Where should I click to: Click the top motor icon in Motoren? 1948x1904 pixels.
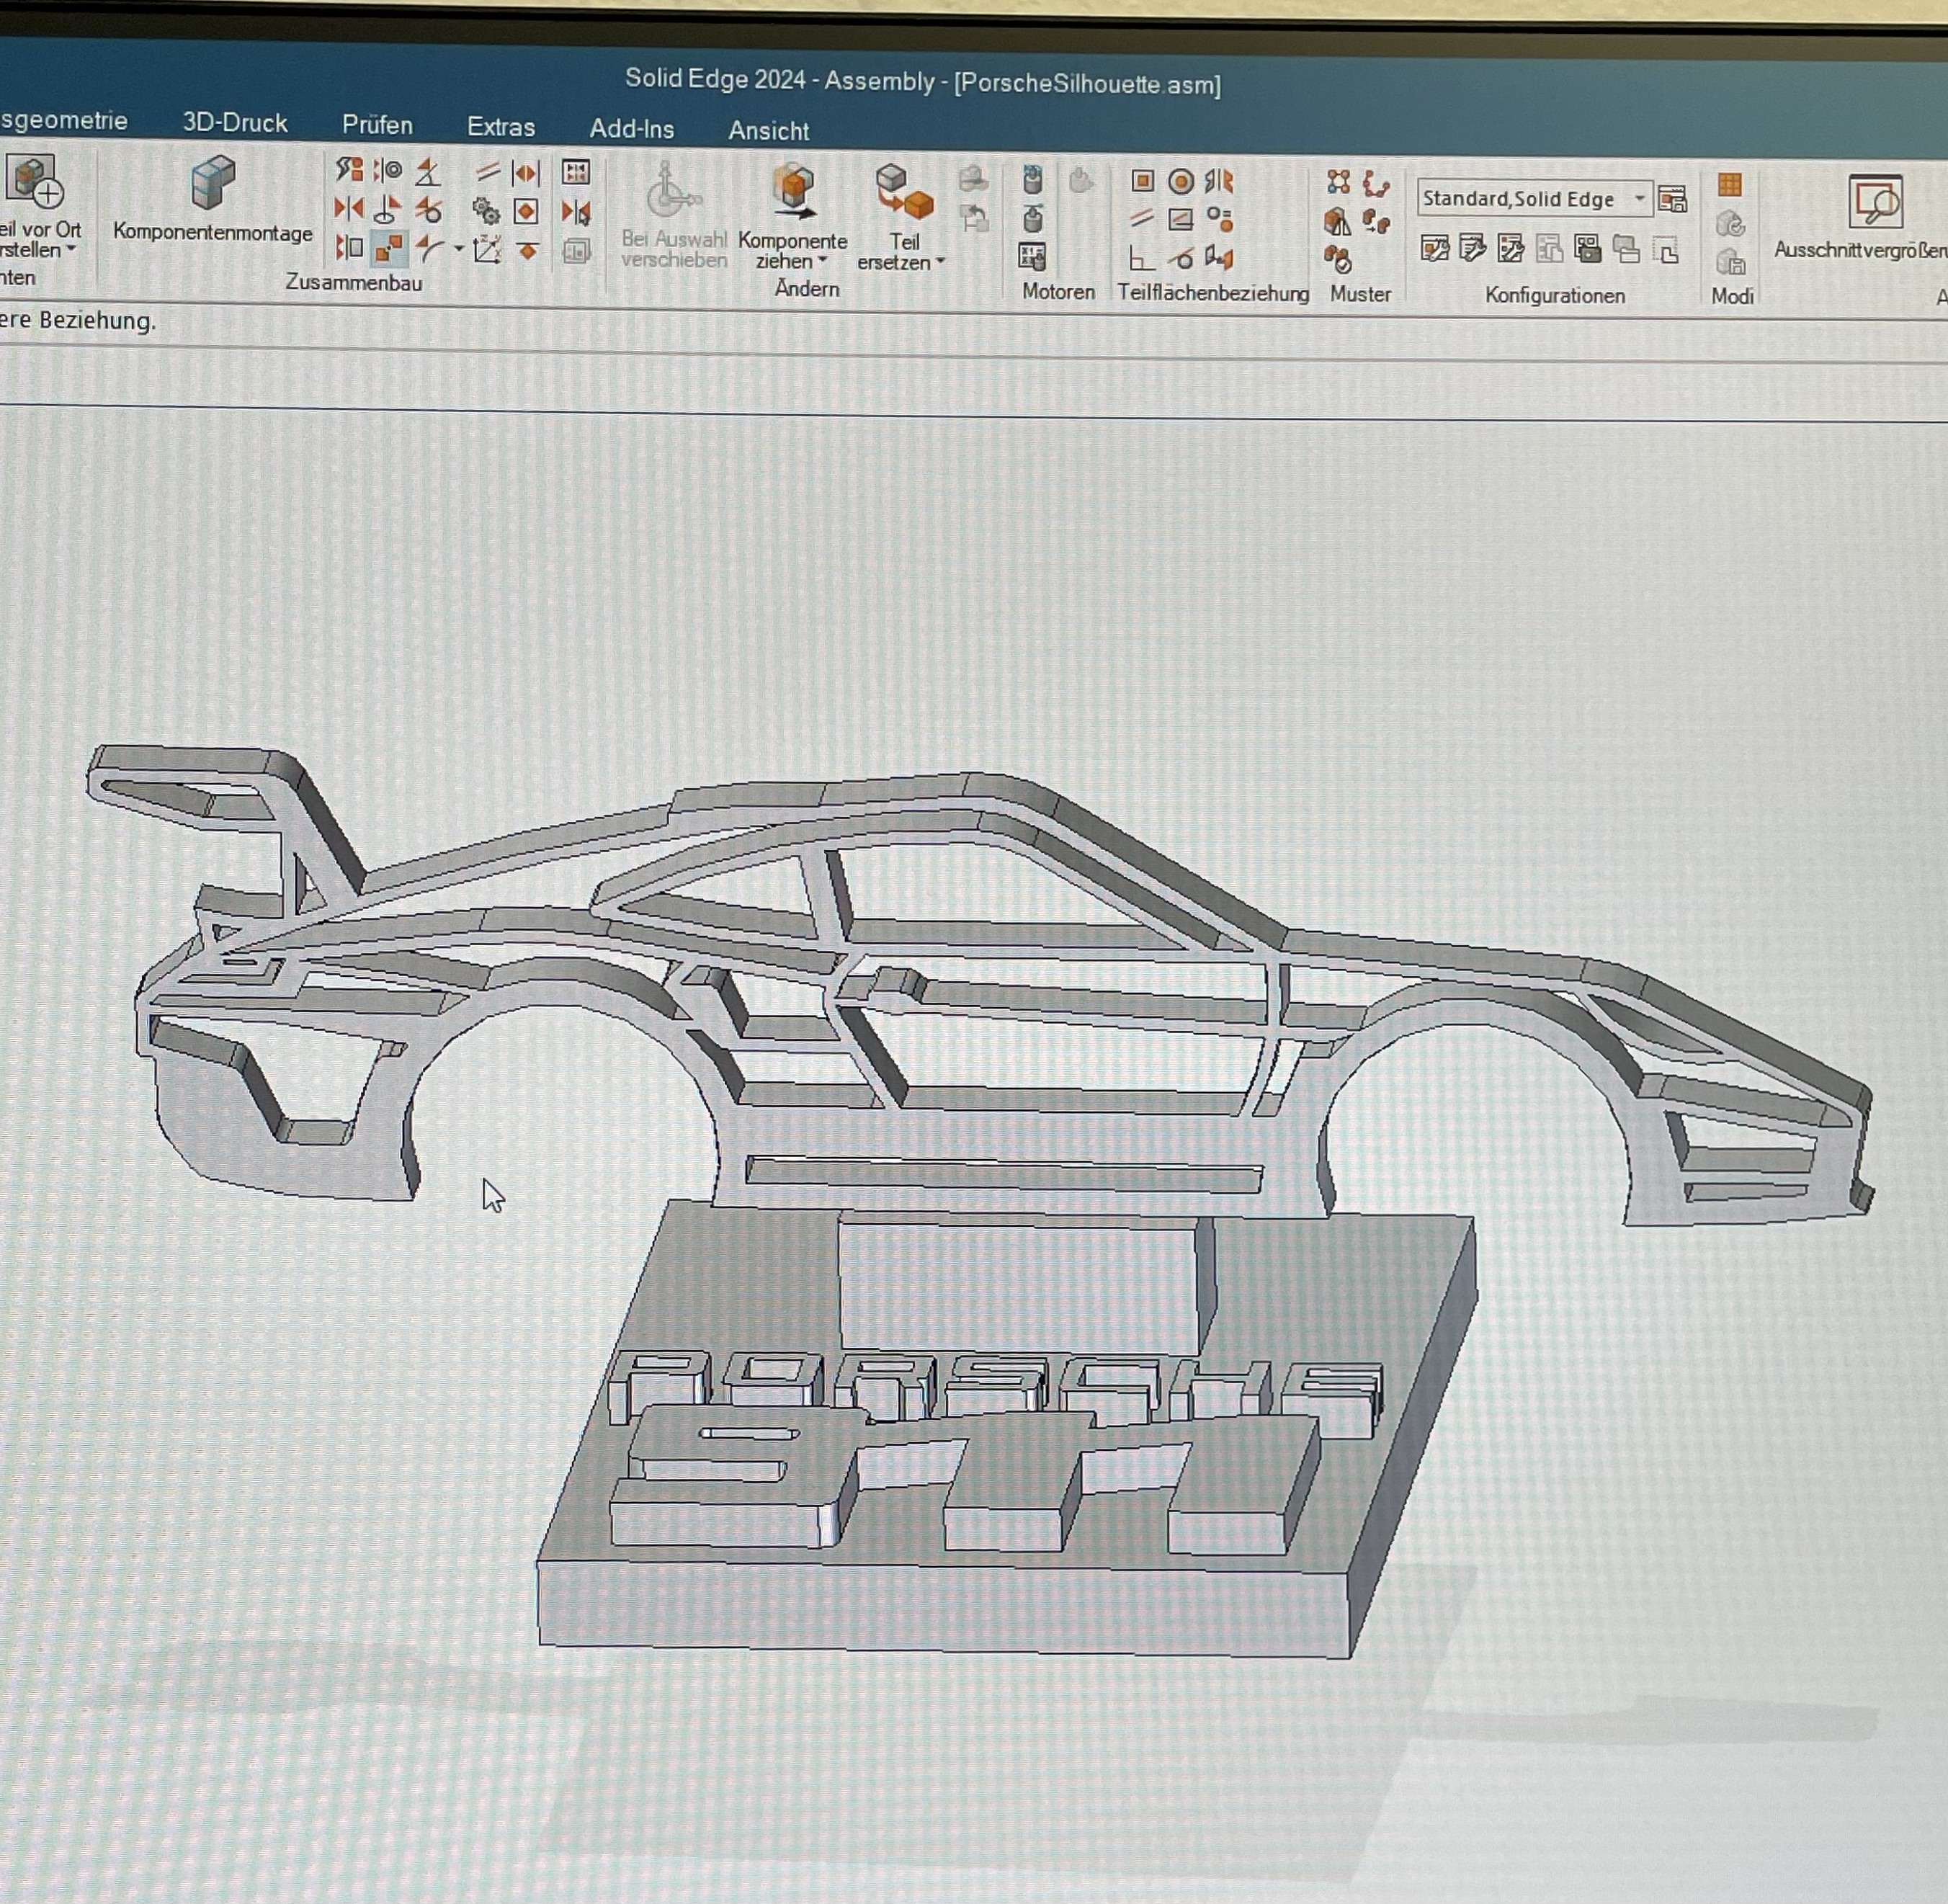[1033, 180]
